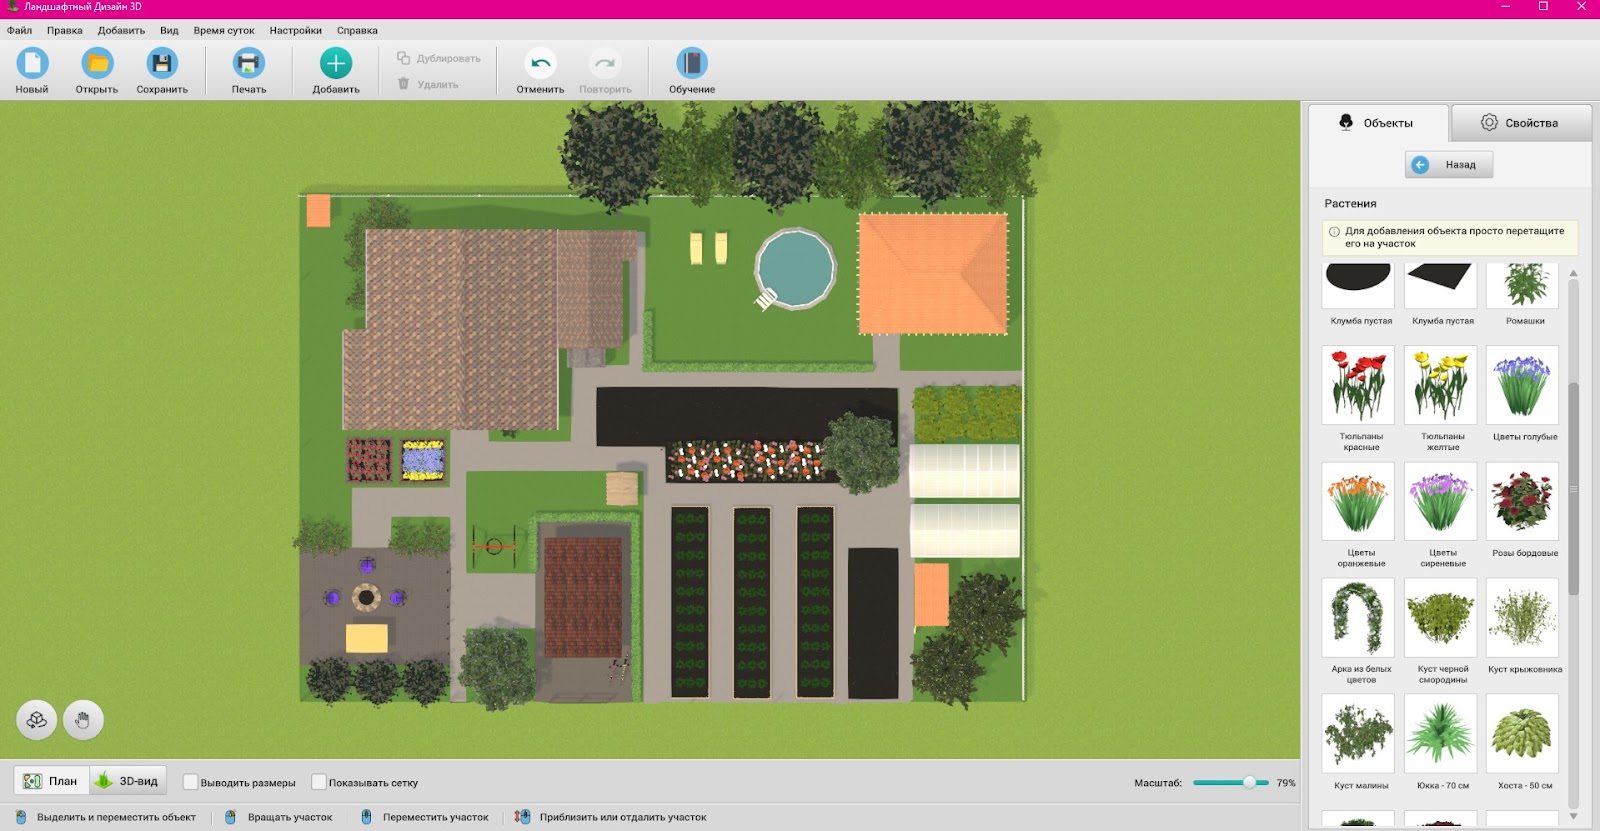Click the hand pan round button
This screenshot has height=831, width=1600.
pos(83,720)
